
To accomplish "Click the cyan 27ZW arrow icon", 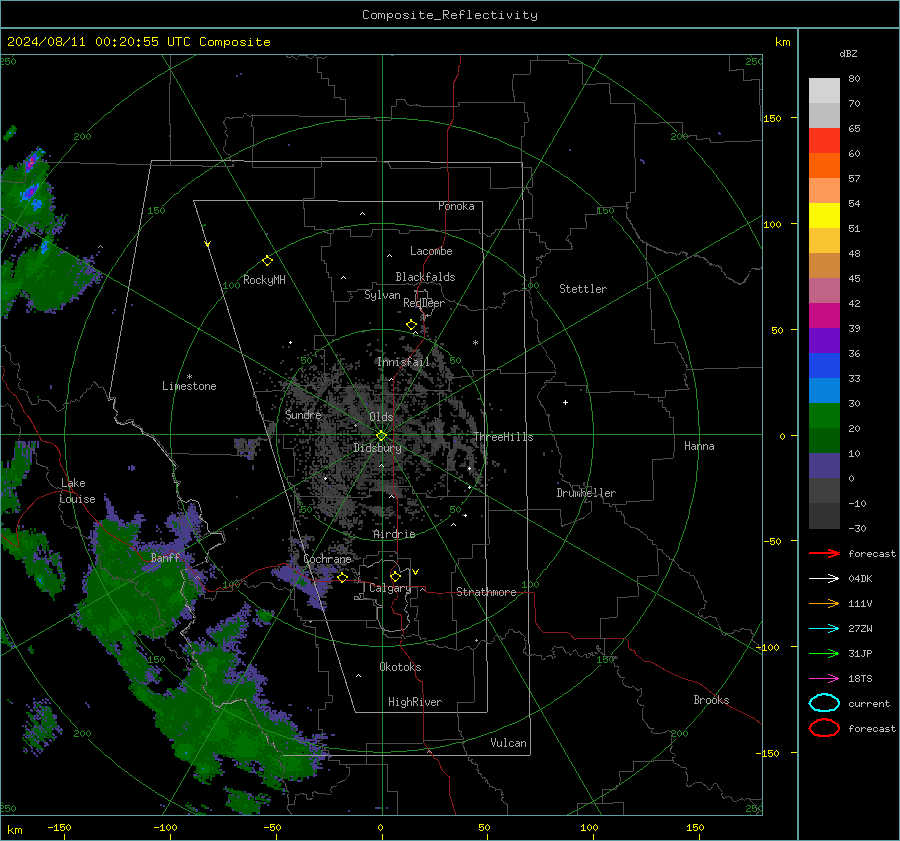I will pos(824,629).
